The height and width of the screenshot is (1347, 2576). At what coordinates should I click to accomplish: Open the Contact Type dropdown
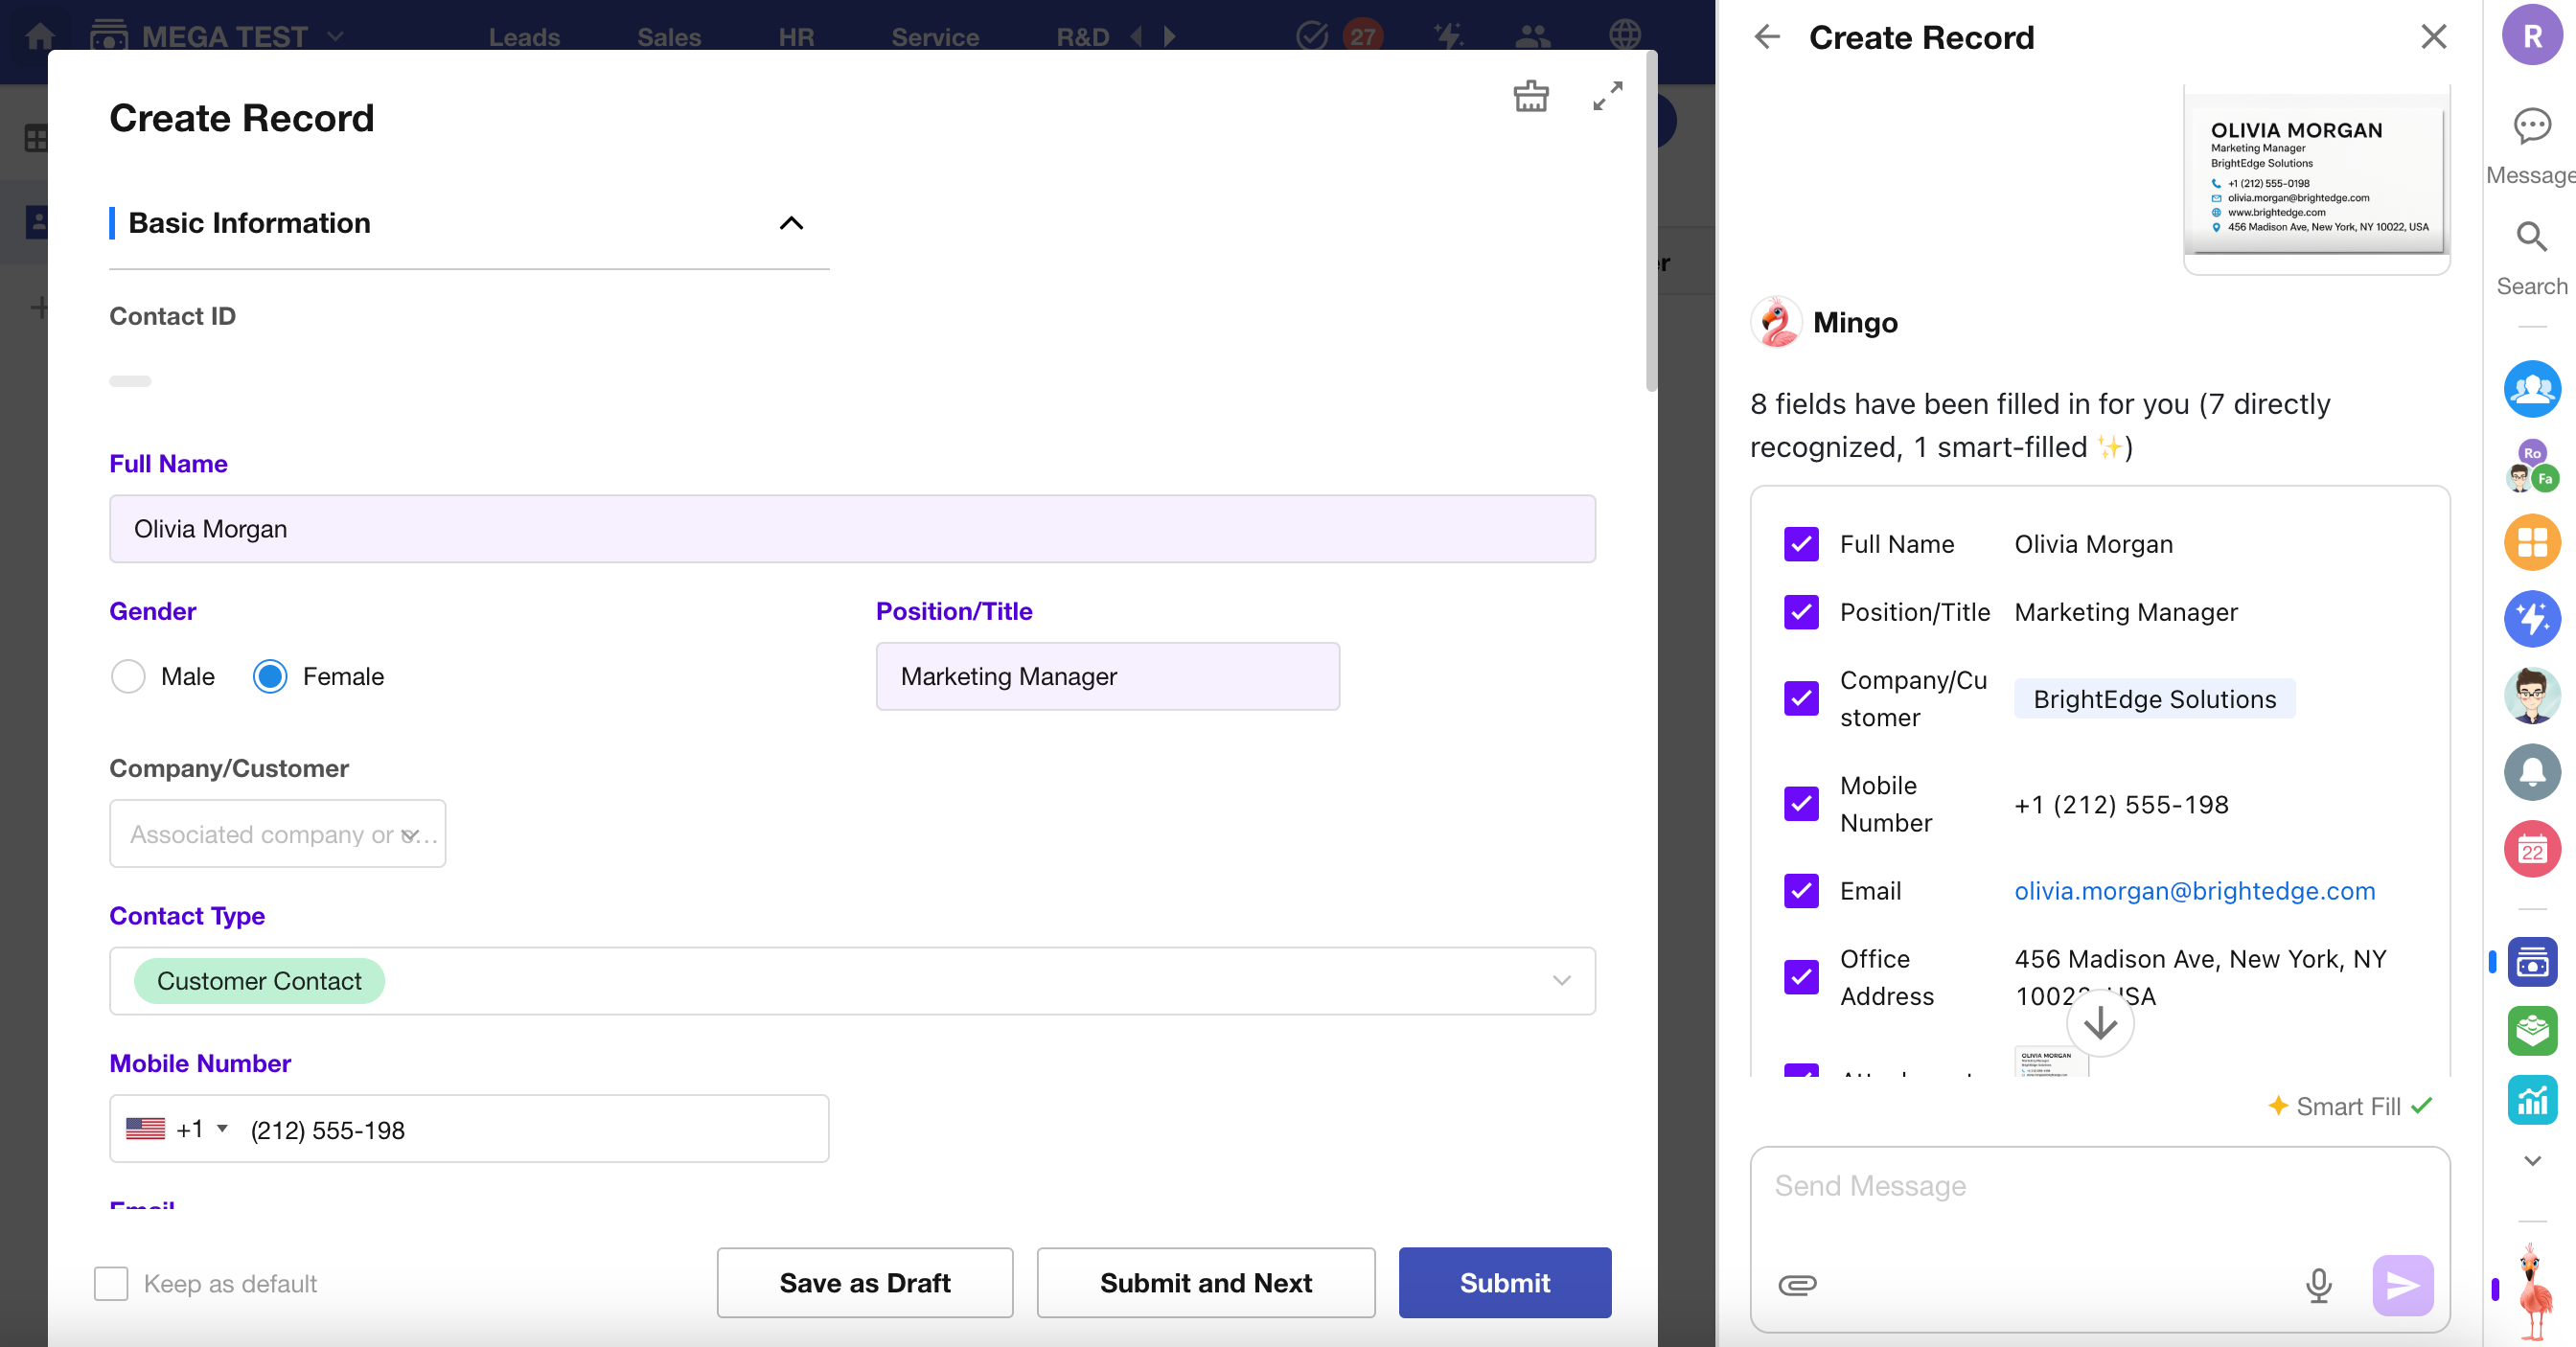click(1561, 980)
